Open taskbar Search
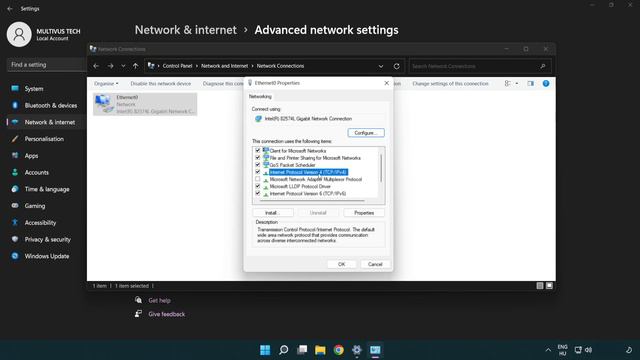This screenshot has width=640, height=360. coord(283,350)
